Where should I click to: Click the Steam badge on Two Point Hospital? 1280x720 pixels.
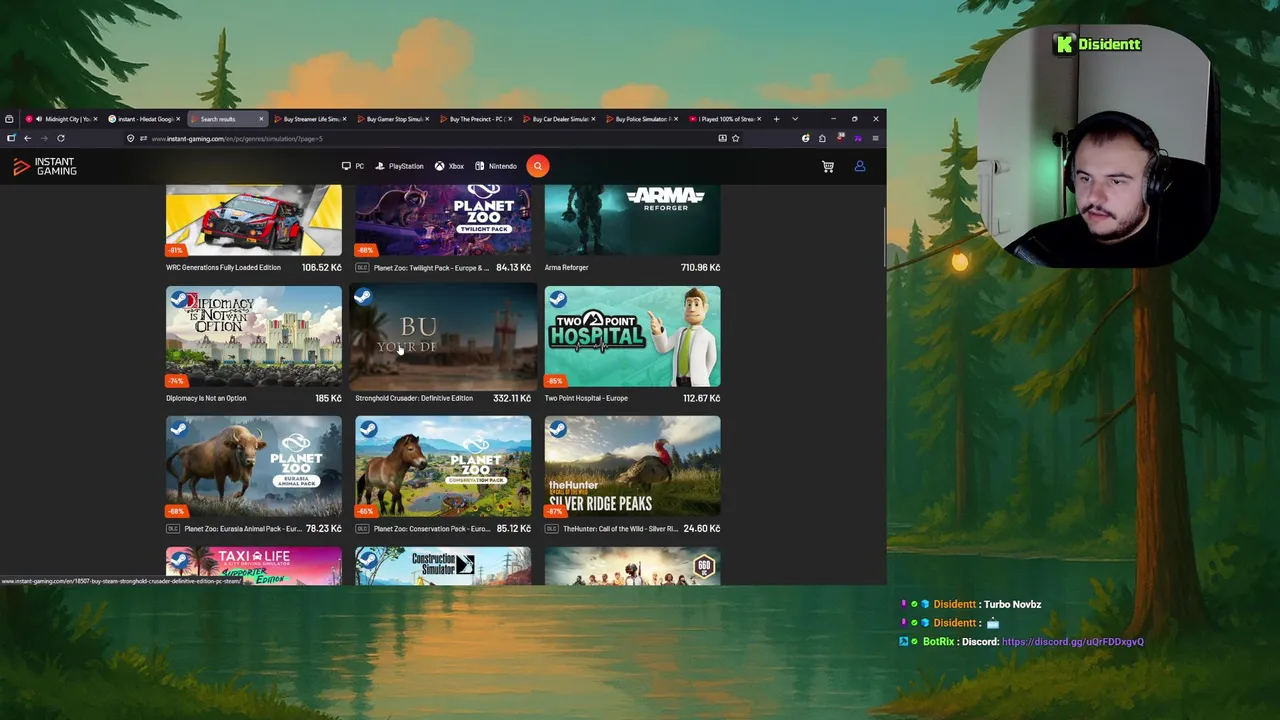click(557, 297)
